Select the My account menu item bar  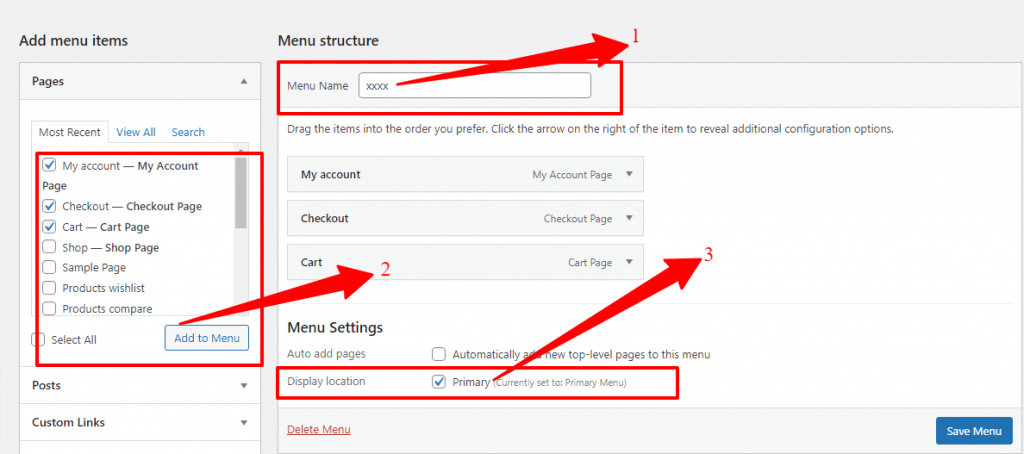point(466,174)
